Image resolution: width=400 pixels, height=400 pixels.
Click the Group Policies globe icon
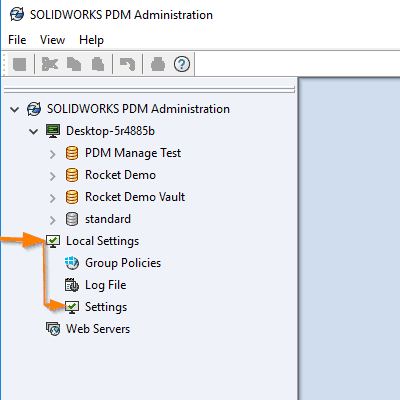72,263
